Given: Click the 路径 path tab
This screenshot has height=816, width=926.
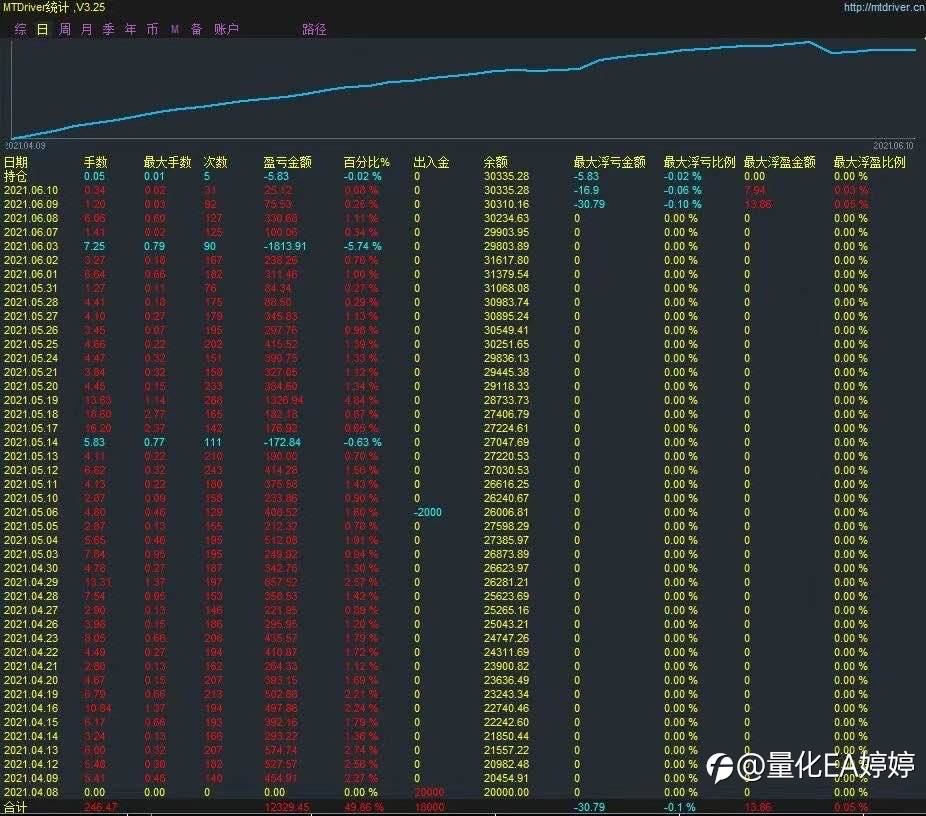Looking at the screenshot, I should click(x=314, y=30).
